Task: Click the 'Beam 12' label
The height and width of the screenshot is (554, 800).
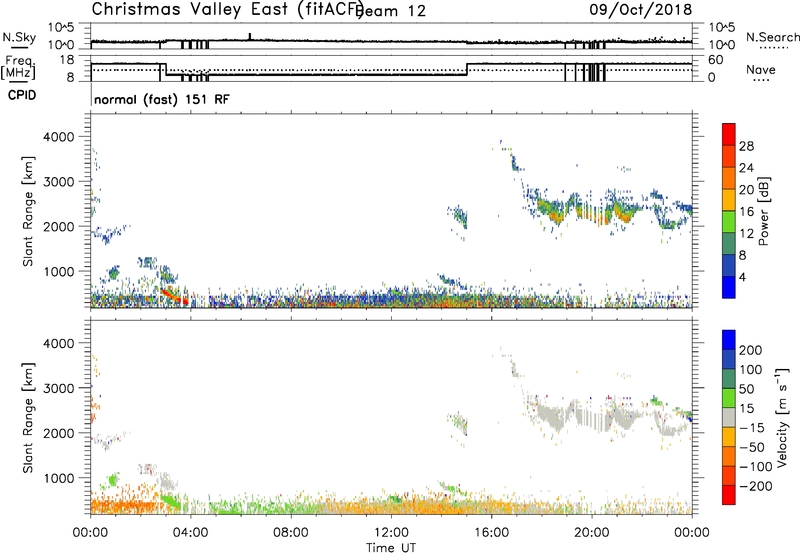Action: pyautogui.click(x=391, y=11)
